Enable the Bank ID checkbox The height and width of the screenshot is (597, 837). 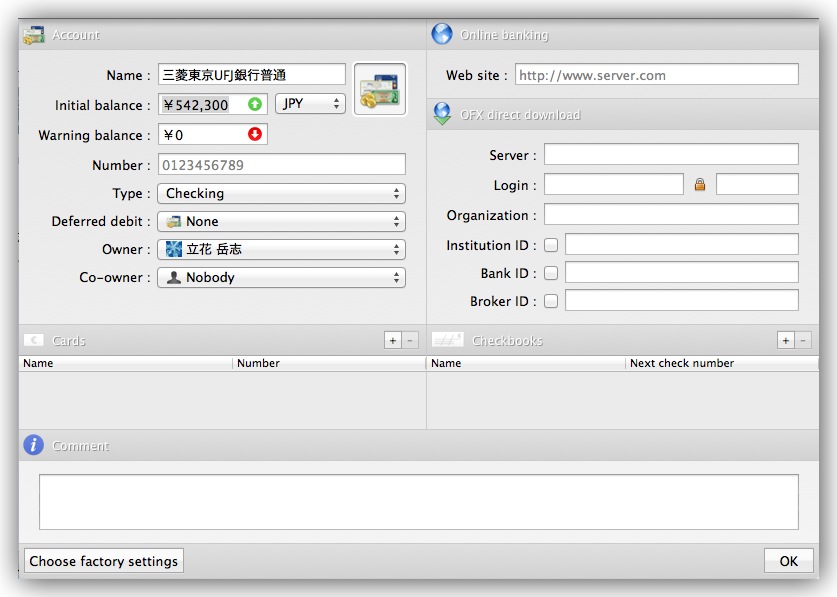[x=551, y=273]
